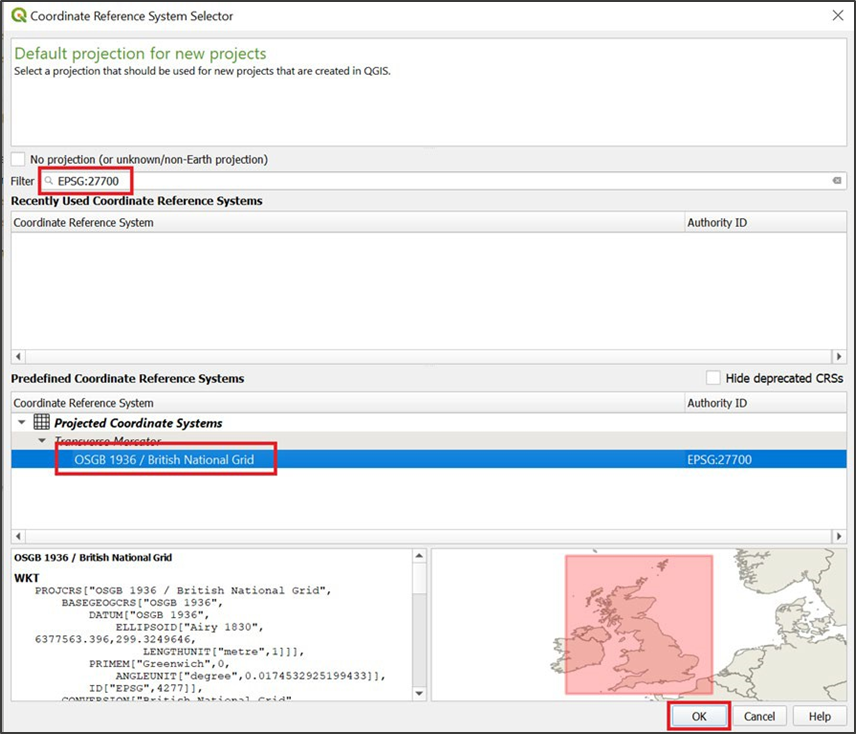Click the right scroll arrow under Recently Used list
856x734 pixels.
(840, 356)
